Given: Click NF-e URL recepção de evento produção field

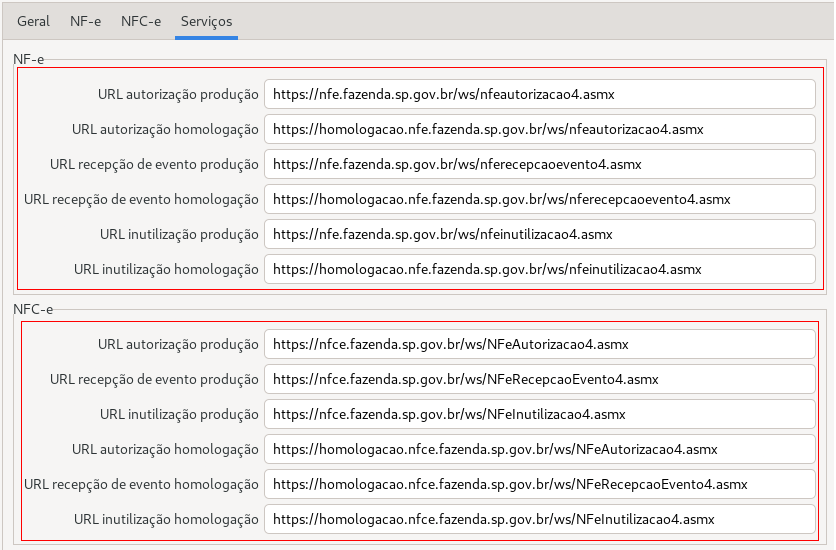Looking at the screenshot, I should point(540,165).
